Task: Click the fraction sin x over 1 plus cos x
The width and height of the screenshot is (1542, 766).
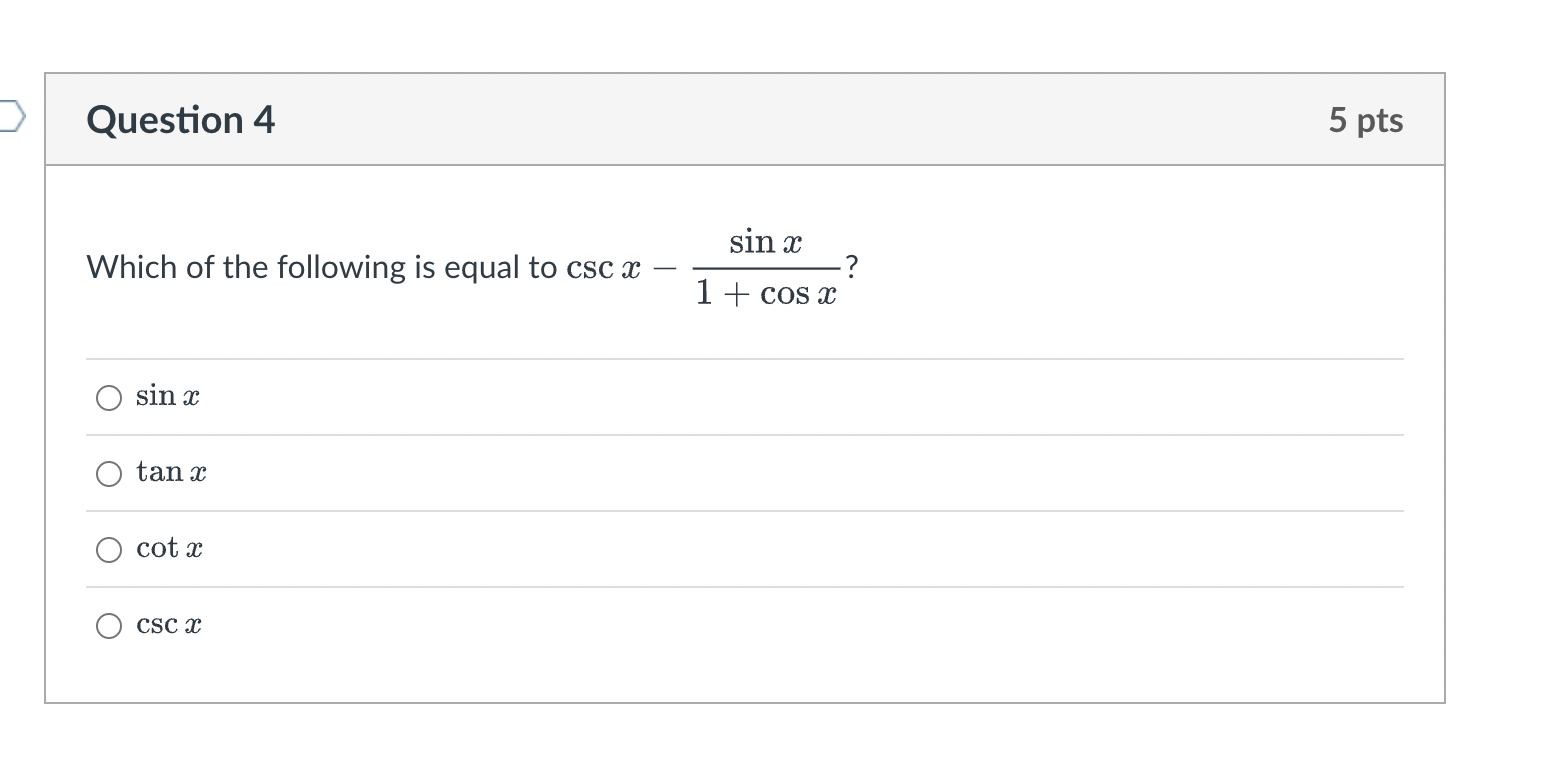Action: 765,266
